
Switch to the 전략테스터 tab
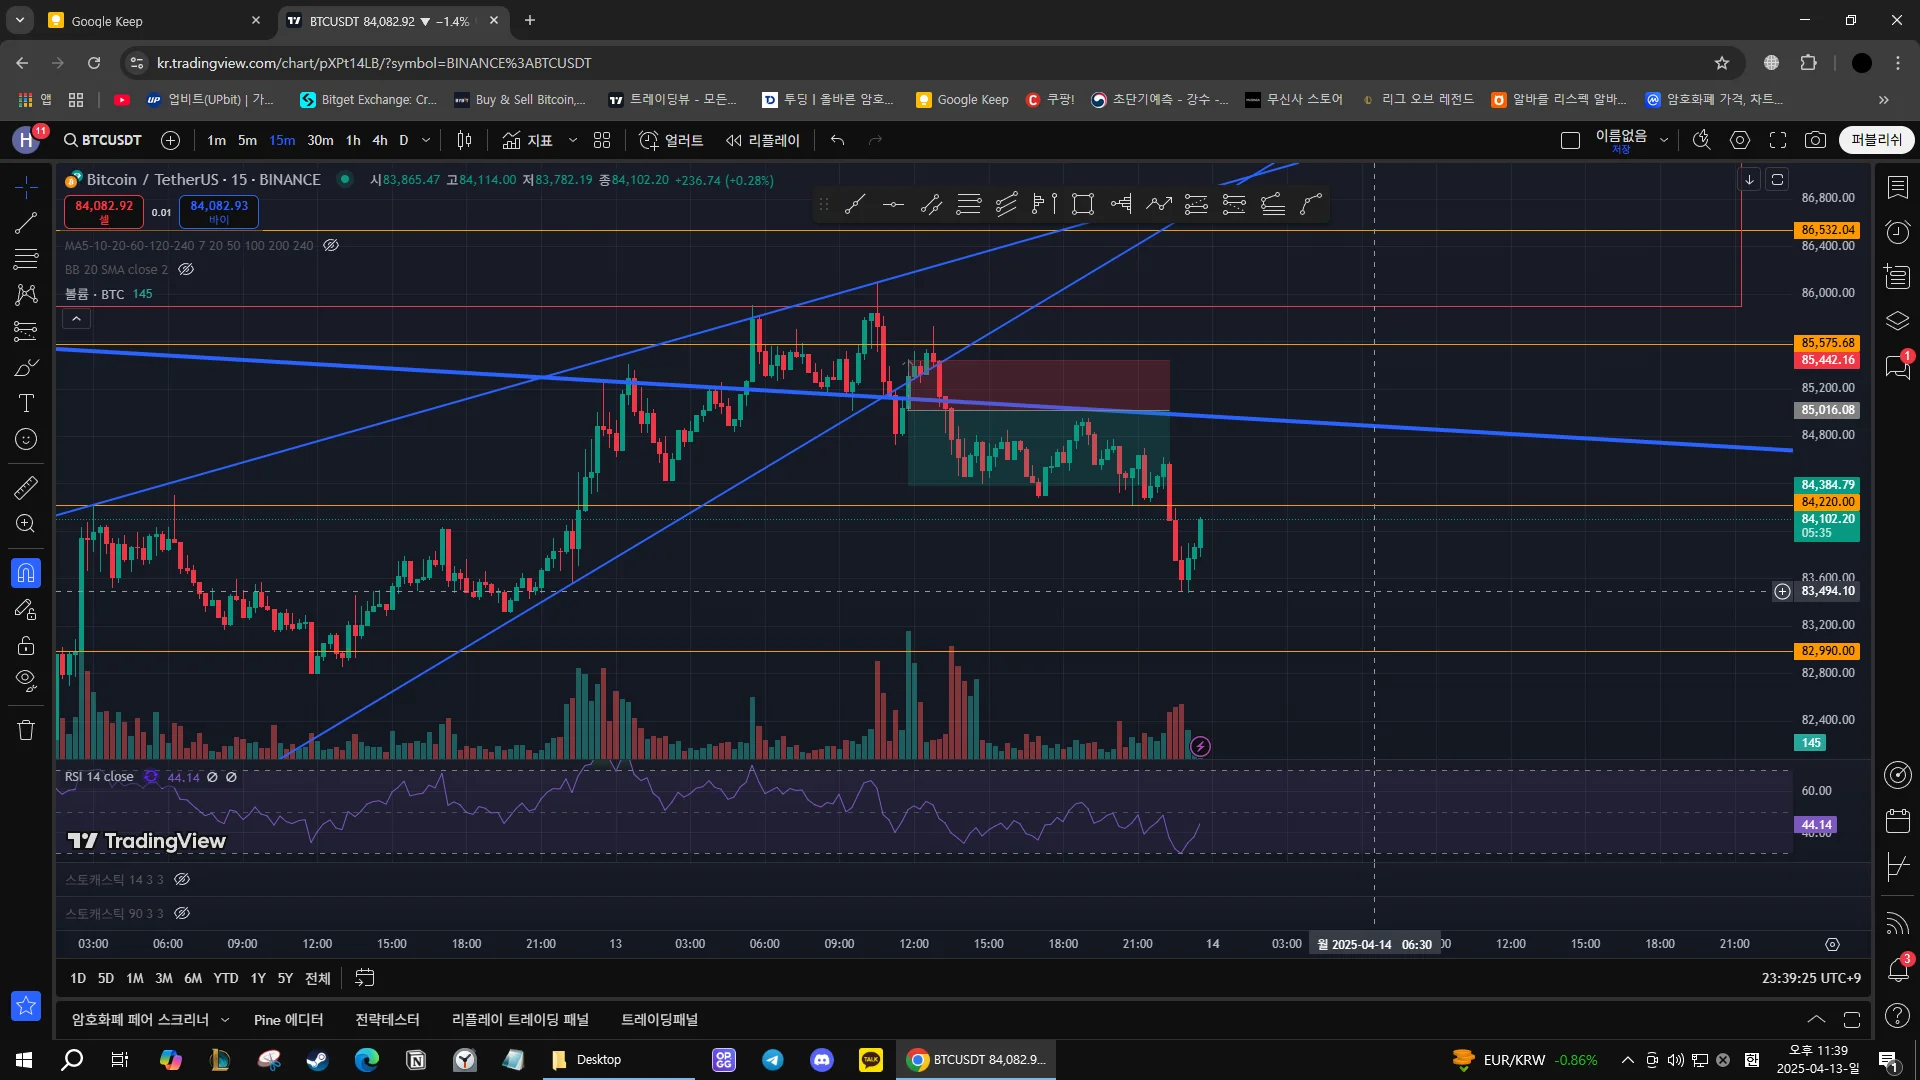click(x=387, y=1020)
